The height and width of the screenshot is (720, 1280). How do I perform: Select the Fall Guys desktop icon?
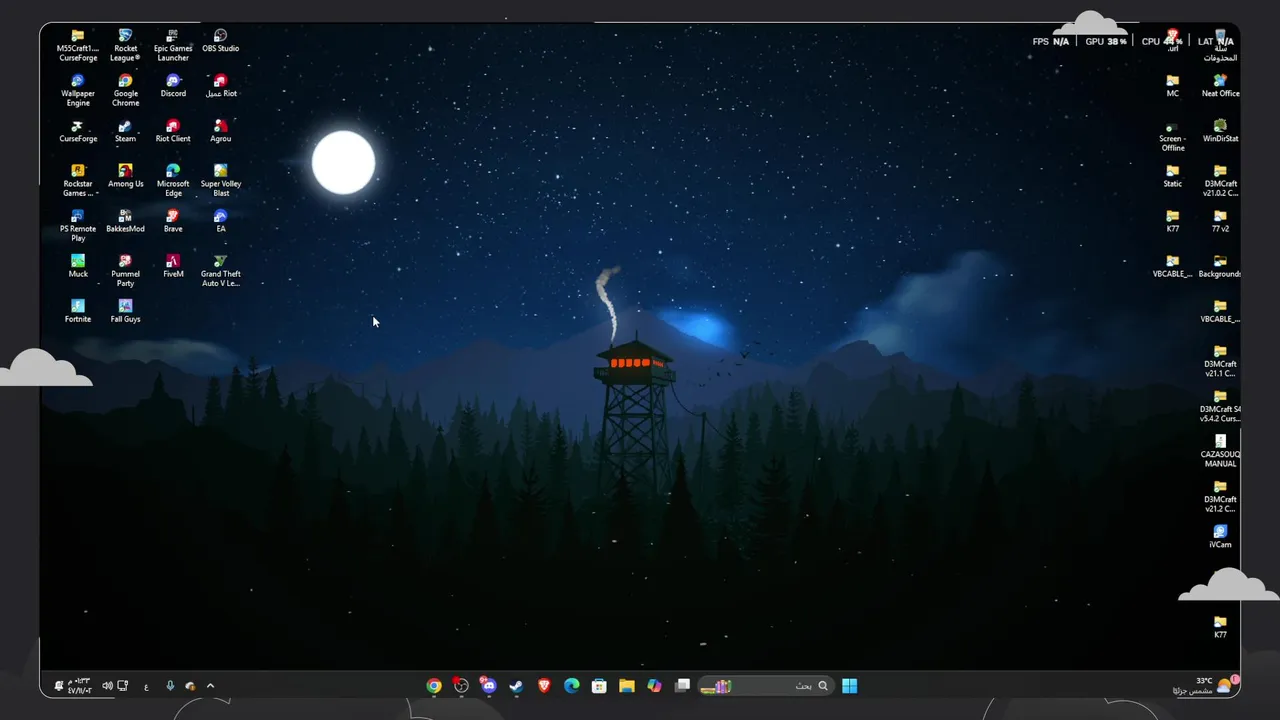pos(125,311)
